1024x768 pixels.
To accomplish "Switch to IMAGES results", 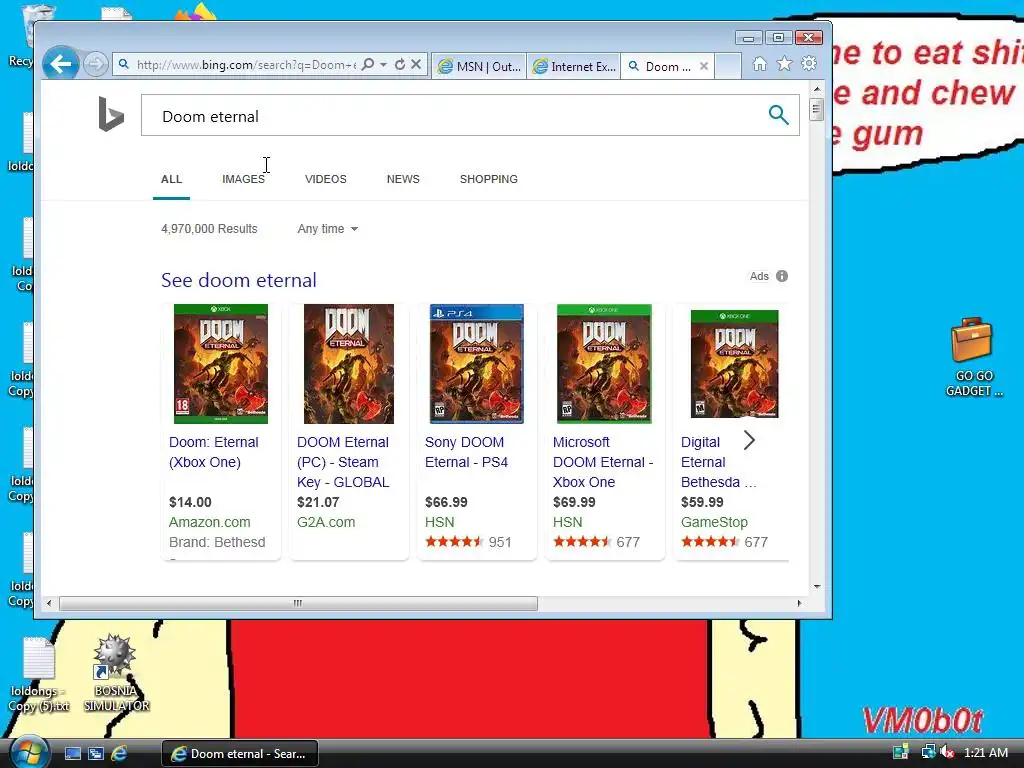I will 243,179.
